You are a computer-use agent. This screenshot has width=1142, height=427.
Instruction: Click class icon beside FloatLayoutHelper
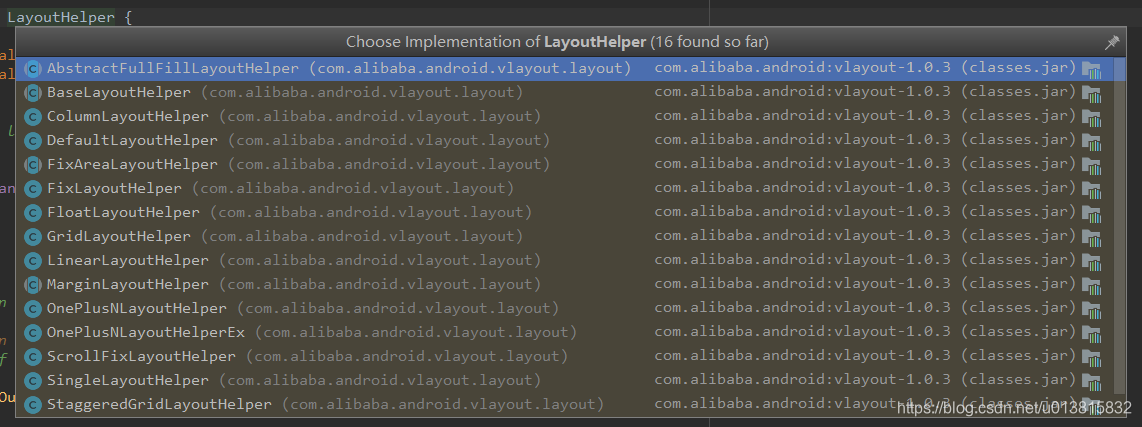point(32,214)
